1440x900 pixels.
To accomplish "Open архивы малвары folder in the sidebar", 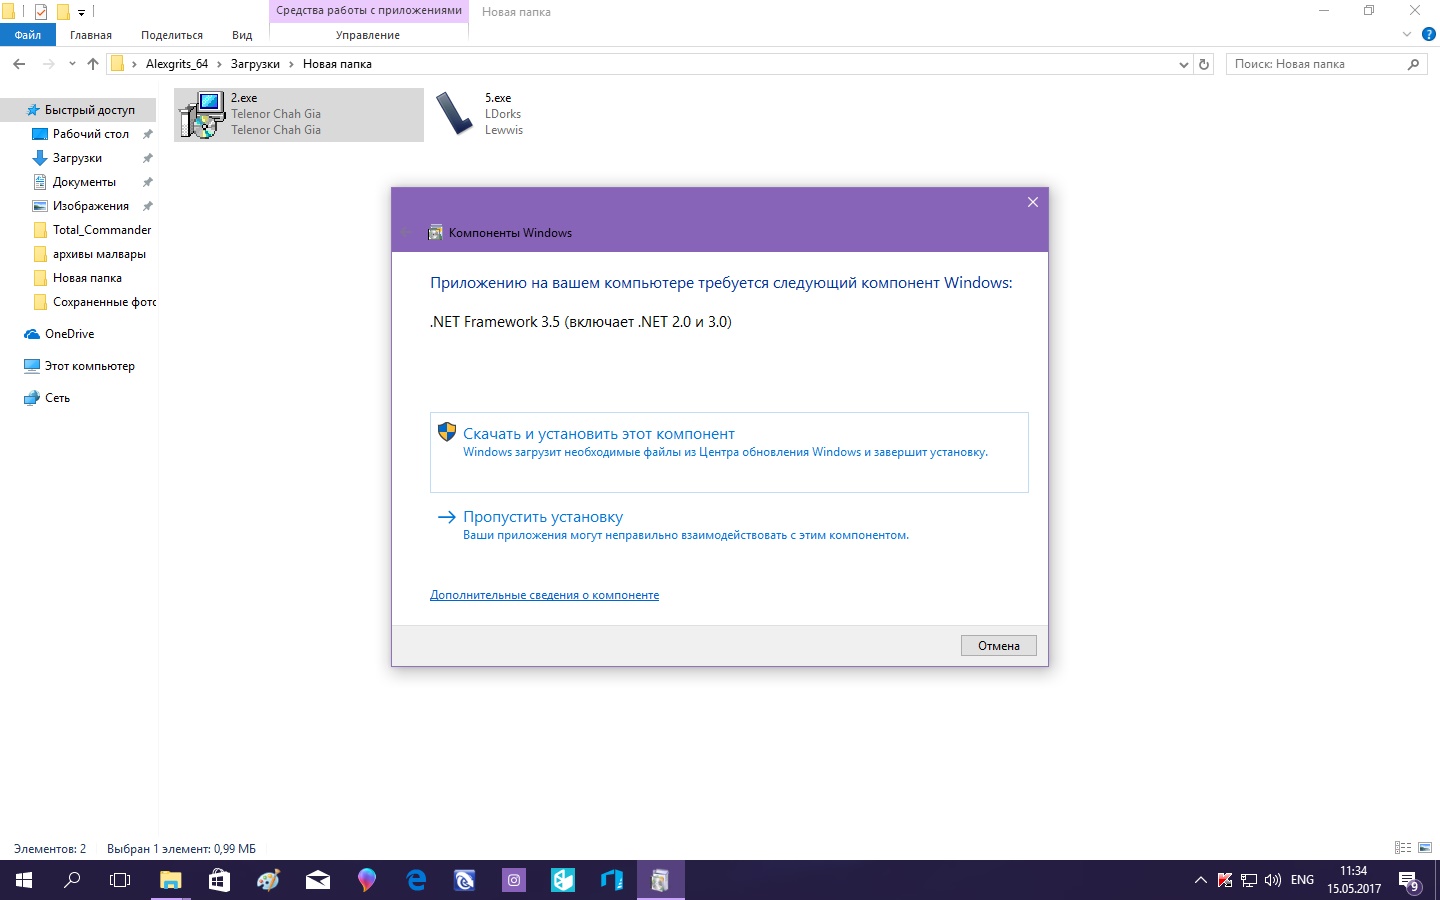I will coord(99,254).
